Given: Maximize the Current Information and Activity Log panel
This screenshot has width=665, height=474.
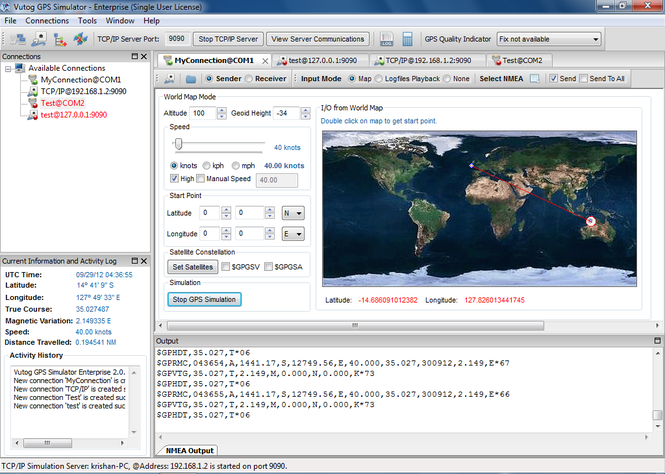Looking at the screenshot, I should tap(135, 261).
